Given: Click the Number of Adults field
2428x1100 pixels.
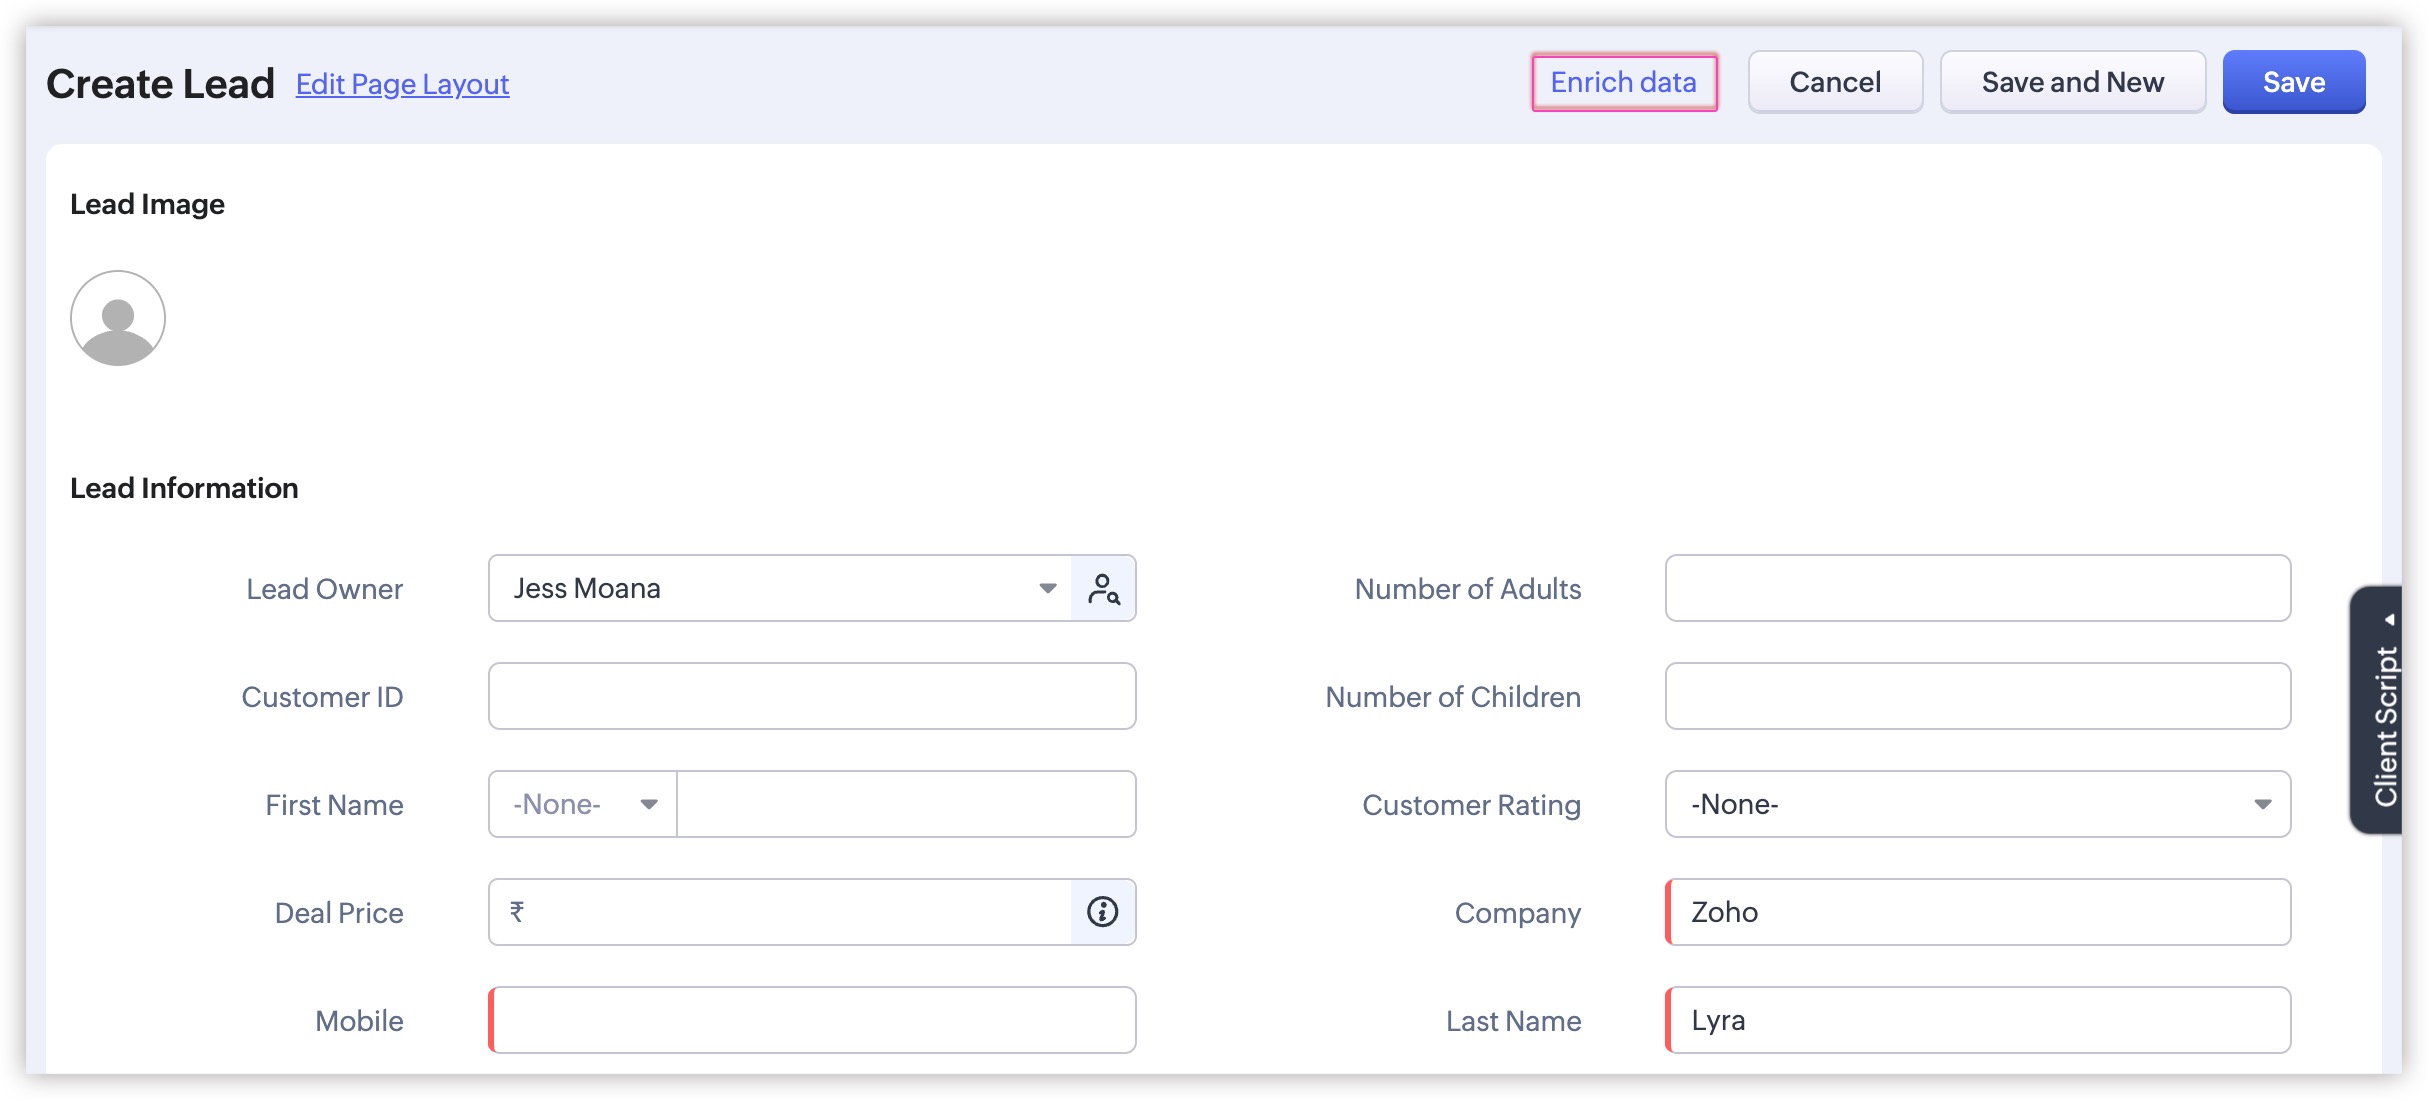Looking at the screenshot, I should coord(1977,589).
